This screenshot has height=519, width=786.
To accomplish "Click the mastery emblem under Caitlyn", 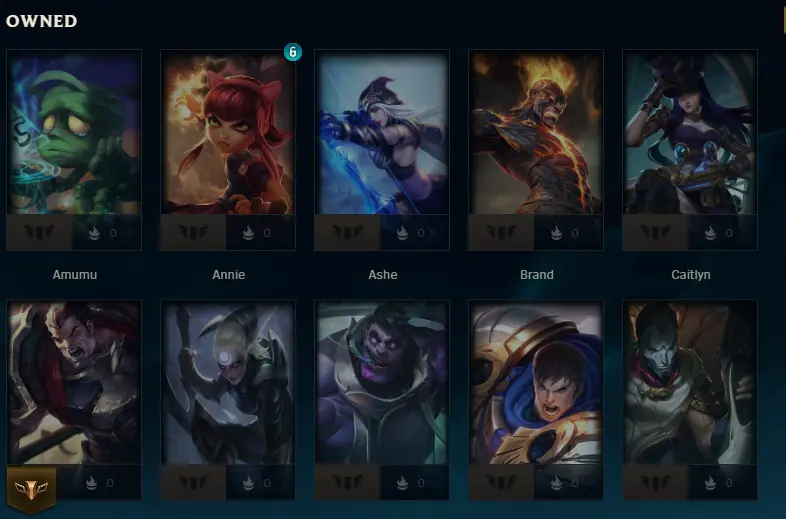I will [x=655, y=232].
